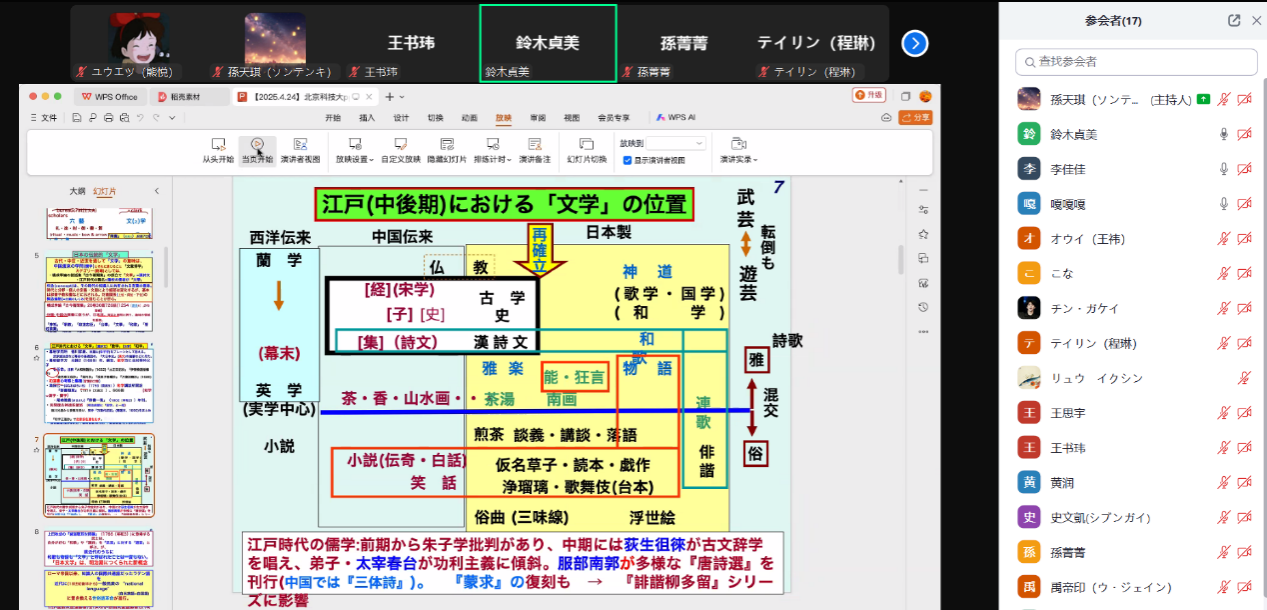Open speaker notes (演讲备注)
1267x610 pixels.
point(535,151)
